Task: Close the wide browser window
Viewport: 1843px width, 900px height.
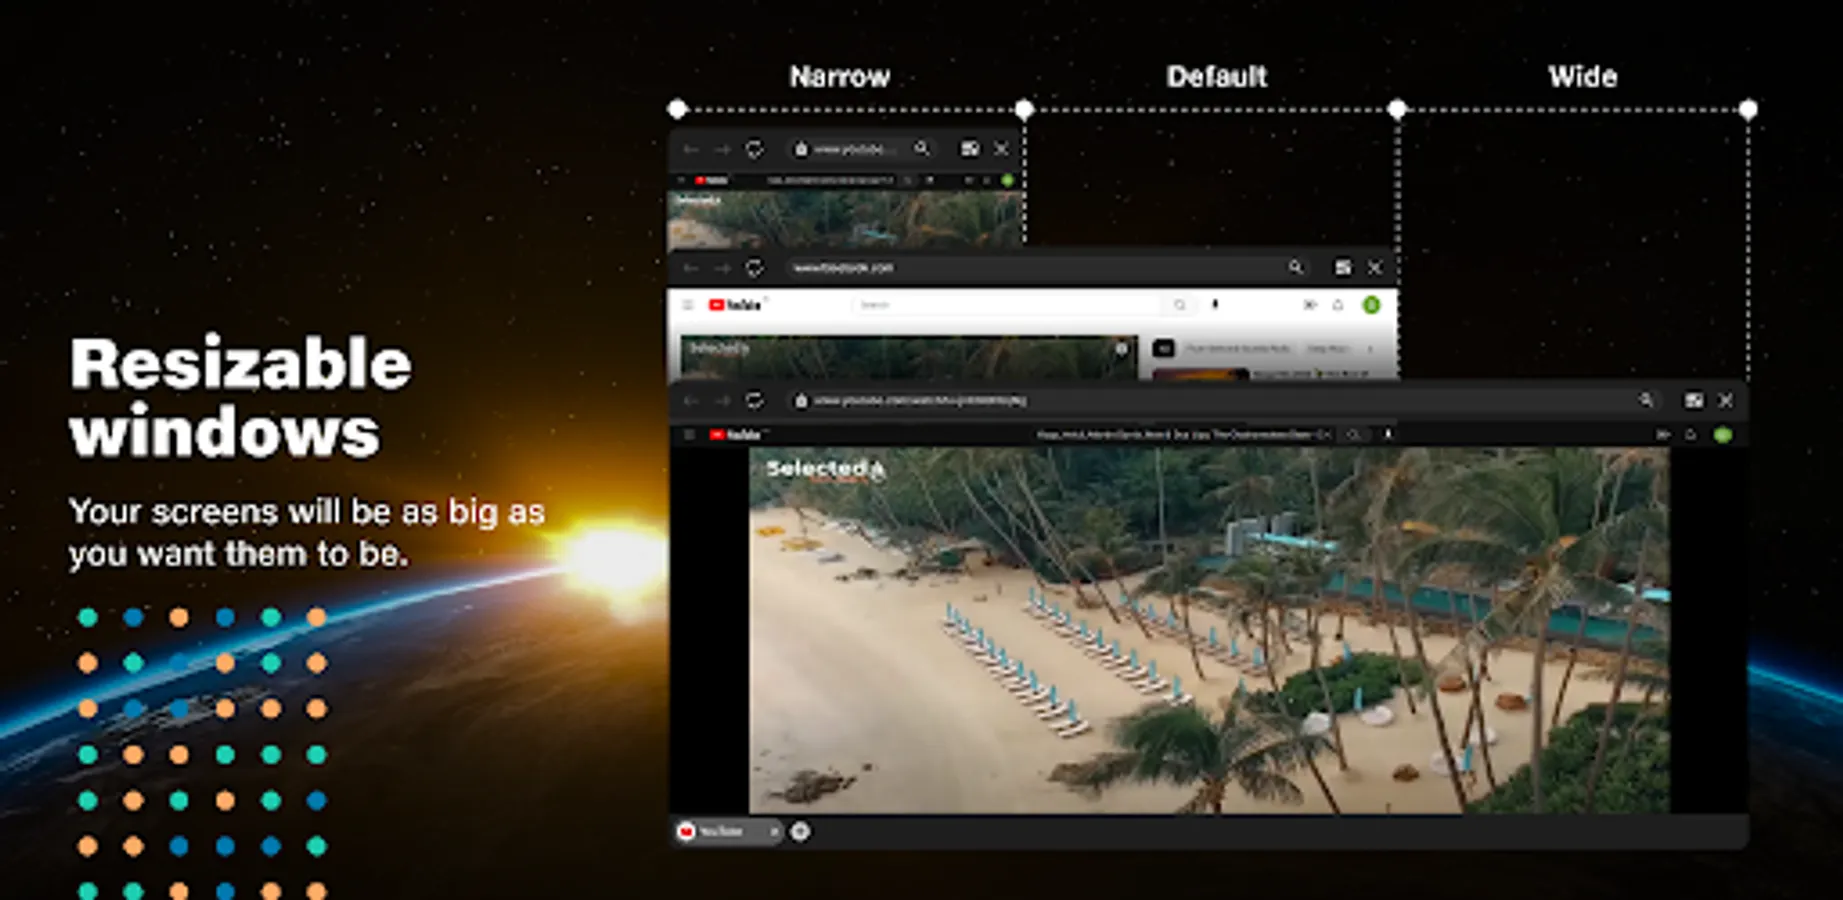Action: [x=1725, y=400]
